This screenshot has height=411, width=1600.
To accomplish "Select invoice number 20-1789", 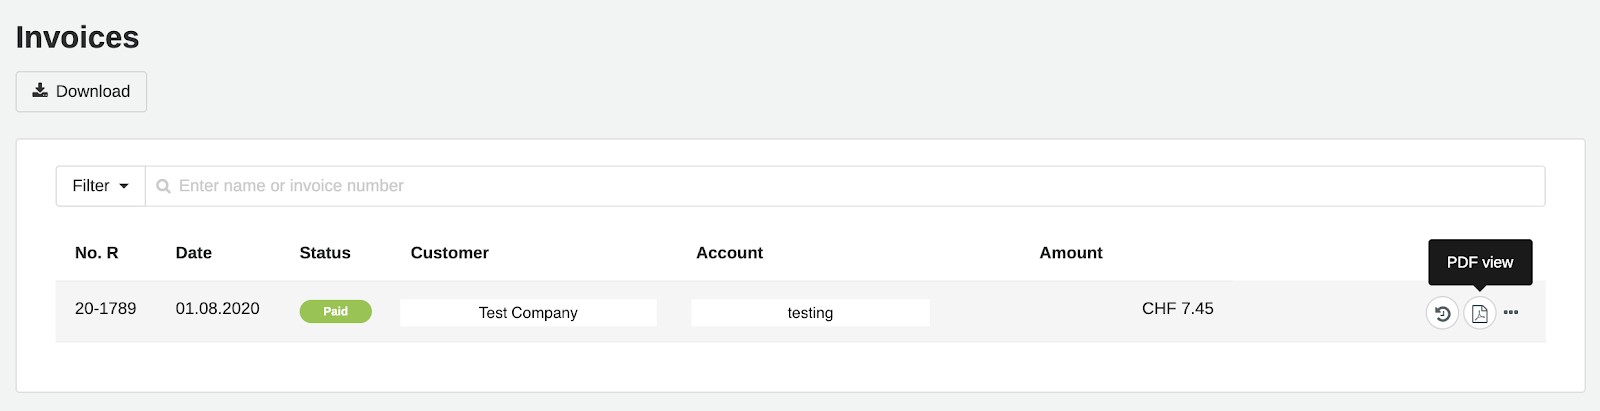I will pyautogui.click(x=105, y=309).
